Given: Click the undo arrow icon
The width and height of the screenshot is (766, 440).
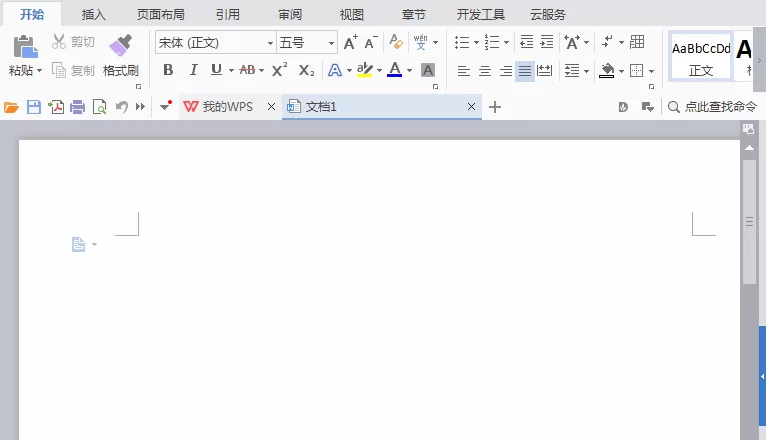Looking at the screenshot, I should pos(122,107).
